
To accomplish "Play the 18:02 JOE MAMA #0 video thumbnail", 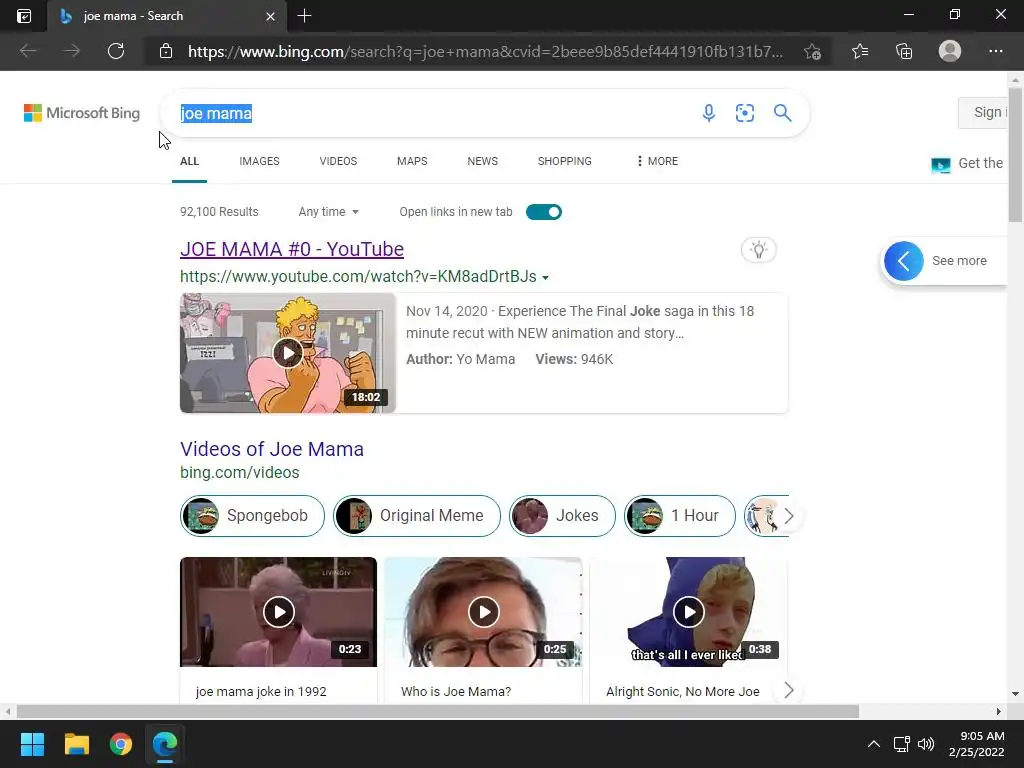I will pyautogui.click(x=288, y=353).
